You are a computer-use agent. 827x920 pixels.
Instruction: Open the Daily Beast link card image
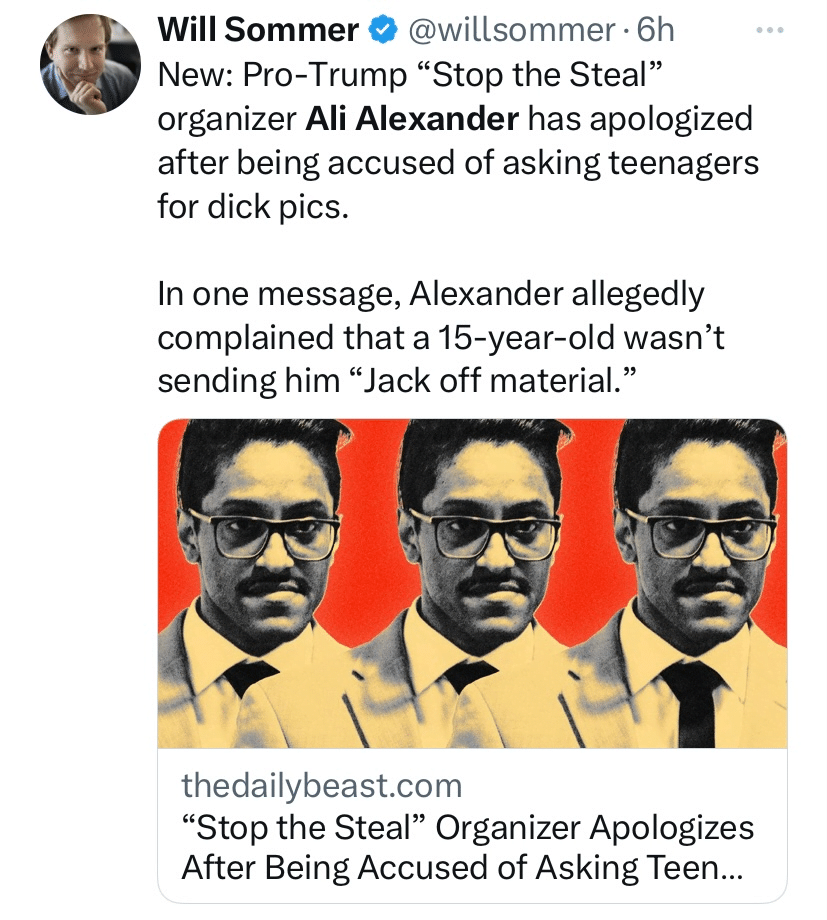click(472, 583)
